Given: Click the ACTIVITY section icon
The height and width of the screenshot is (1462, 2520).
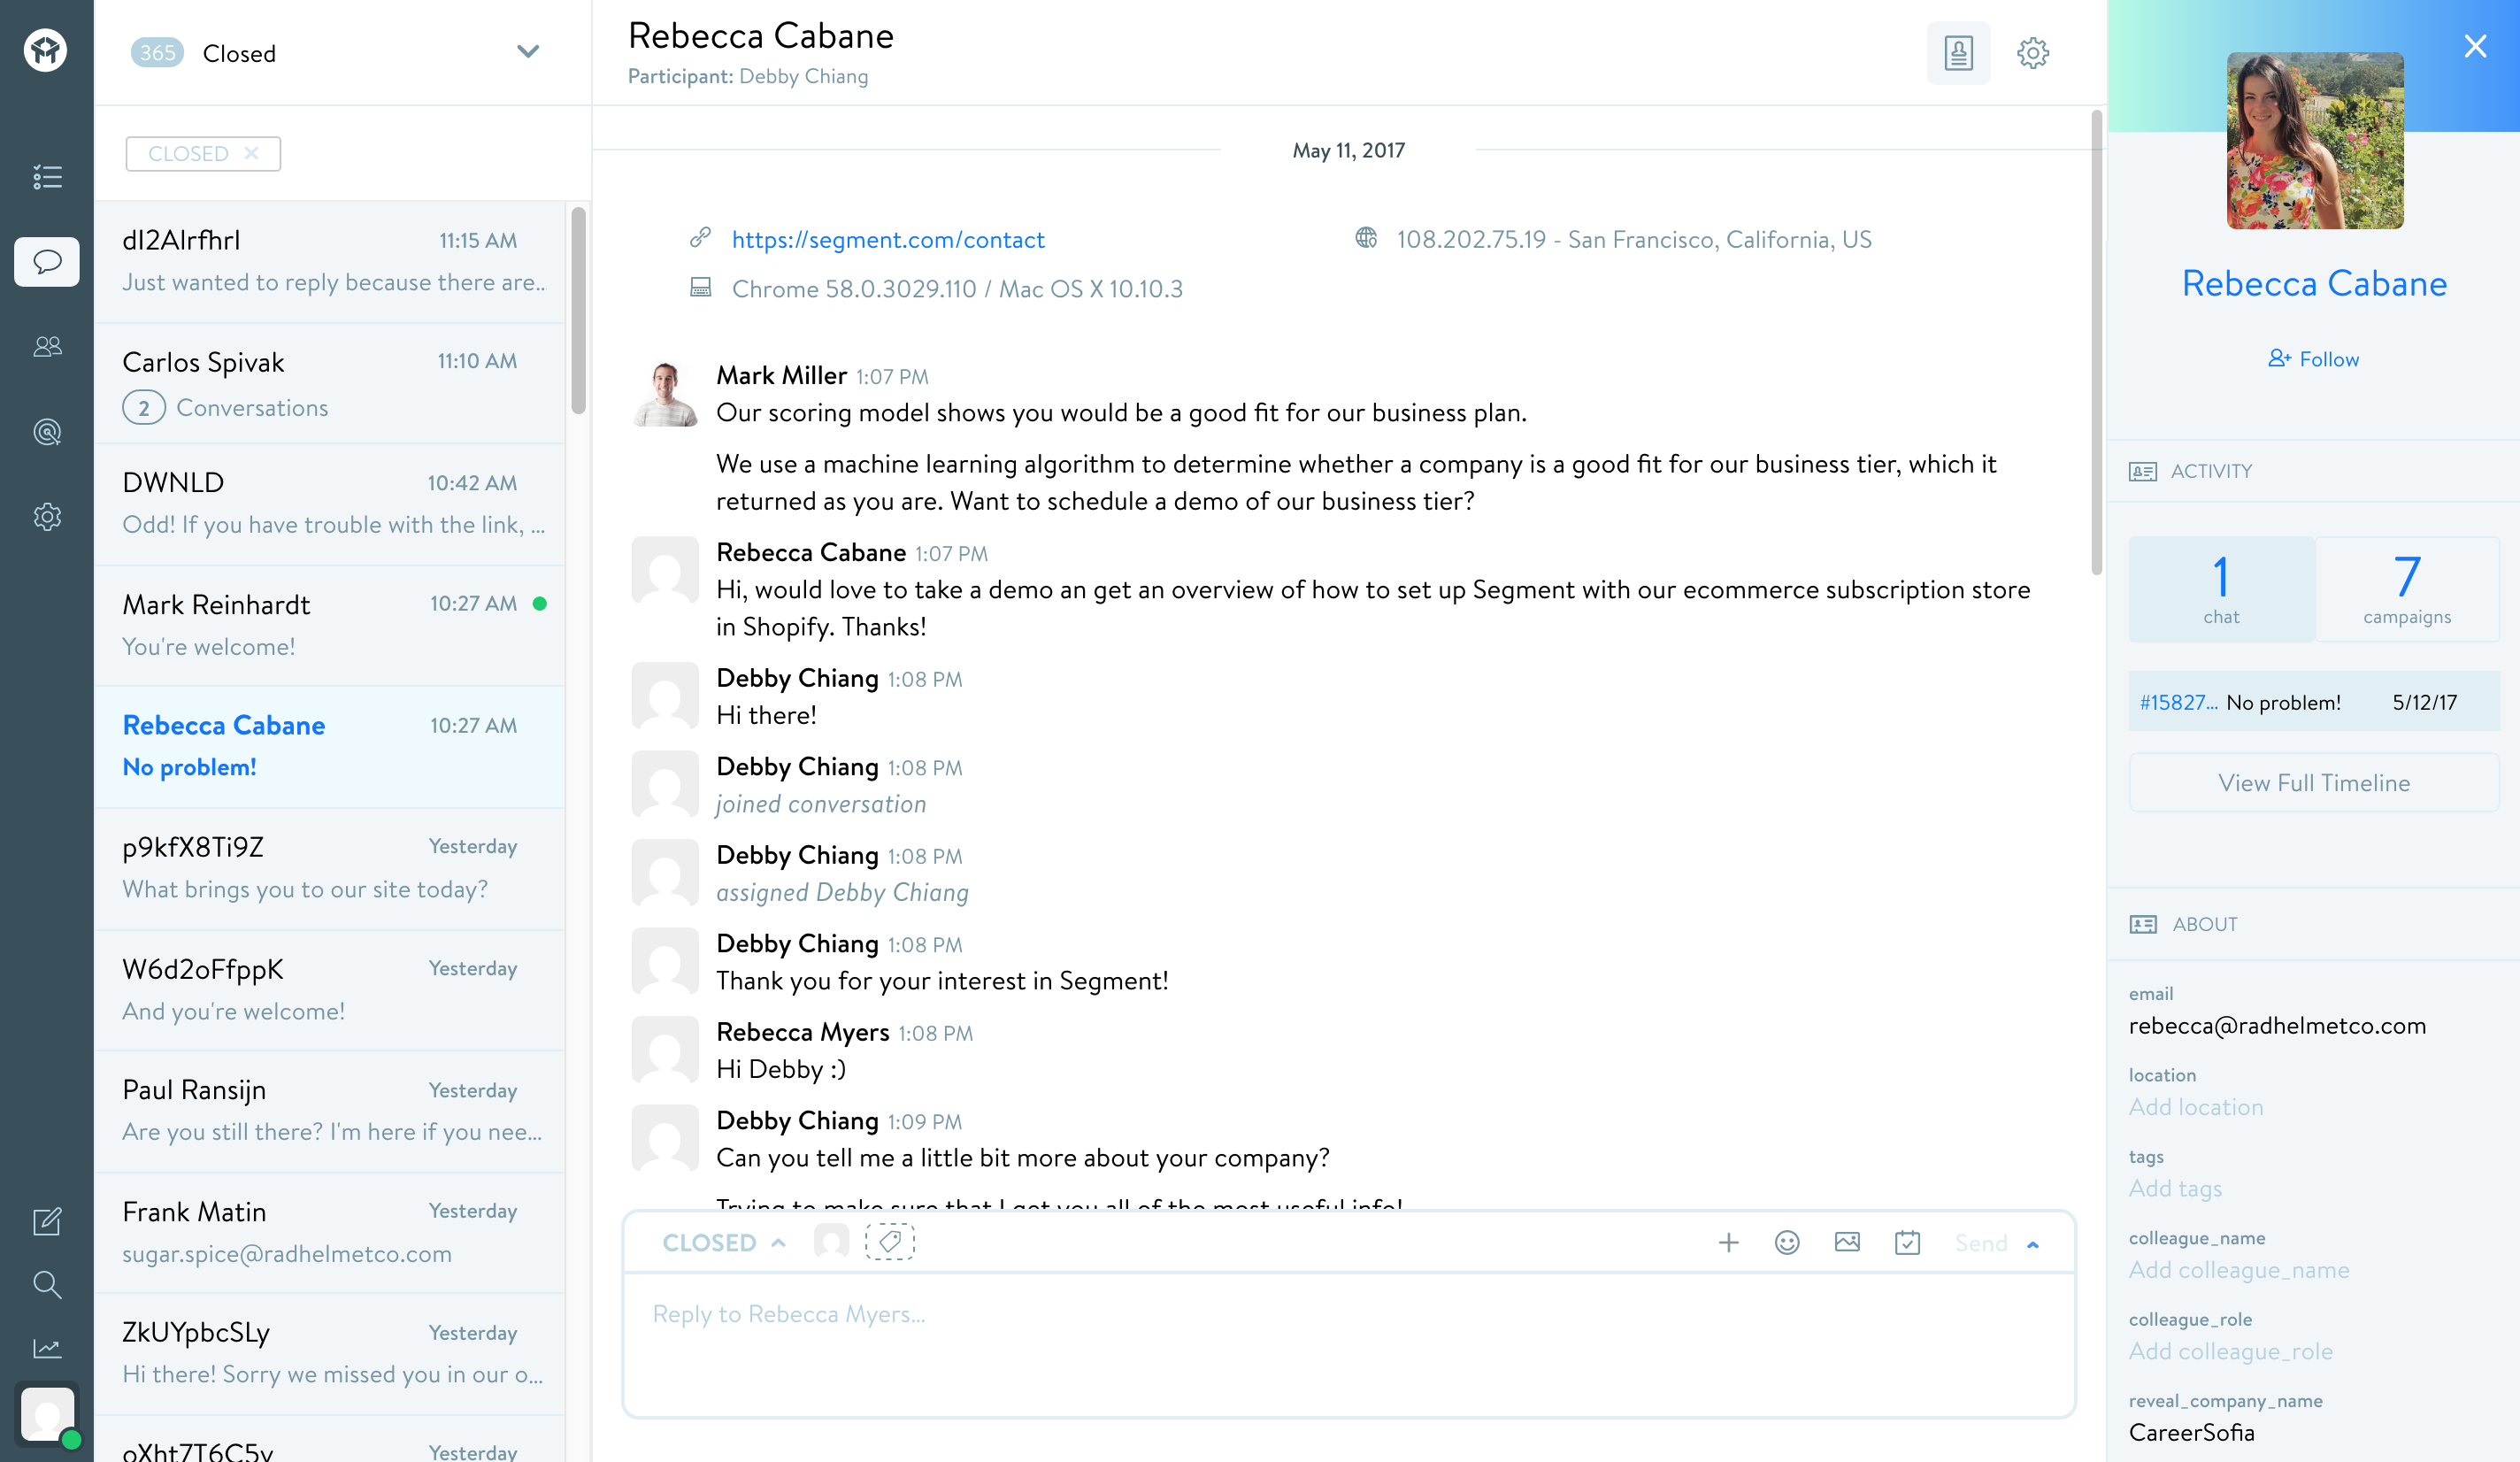Looking at the screenshot, I should 2142,471.
